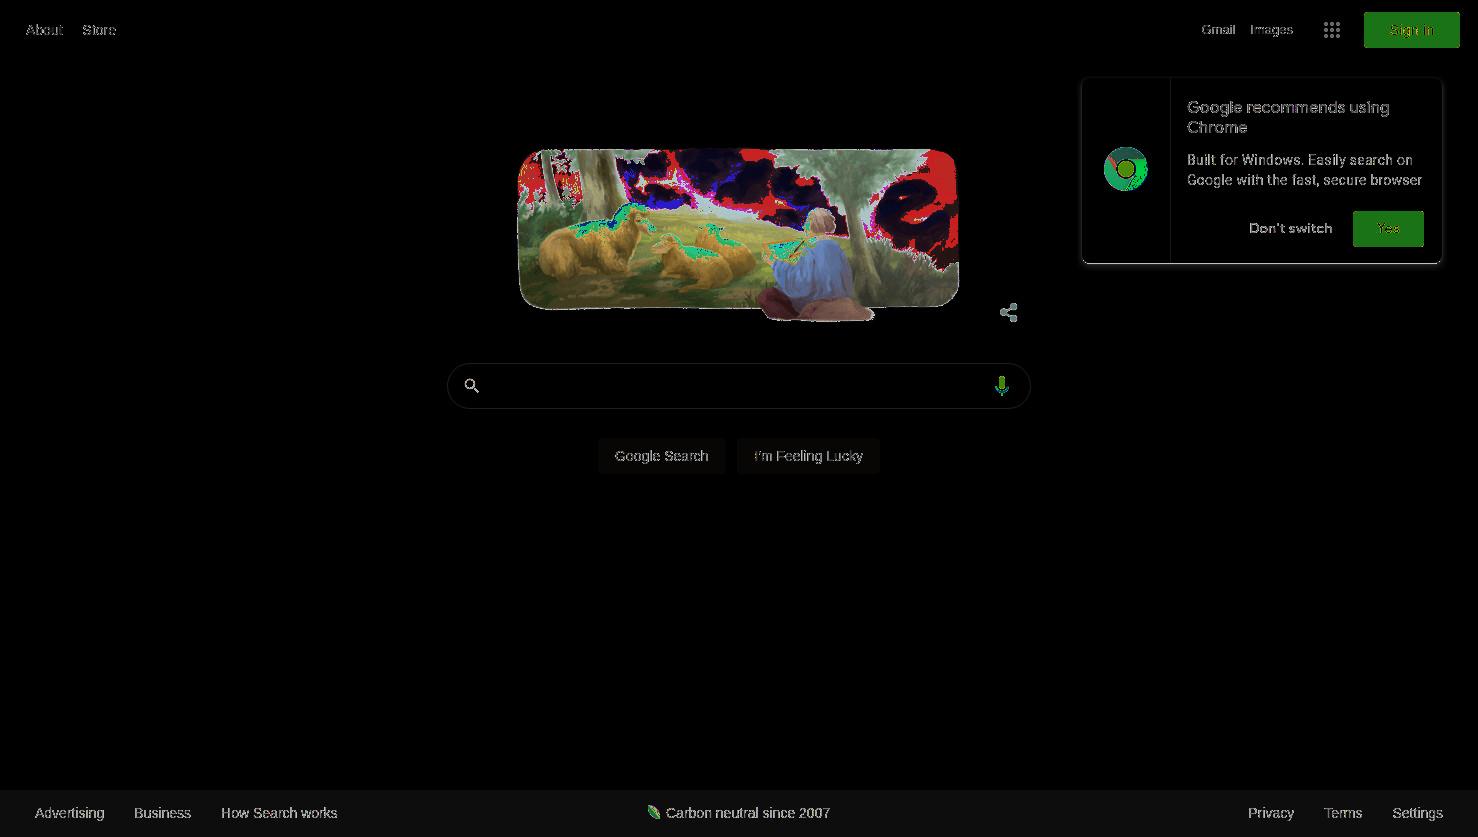The width and height of the screenshot is (1478, 837).
Task: Accept Chrome recommendation with Yes button
Action: click(x=1388, y=228)
